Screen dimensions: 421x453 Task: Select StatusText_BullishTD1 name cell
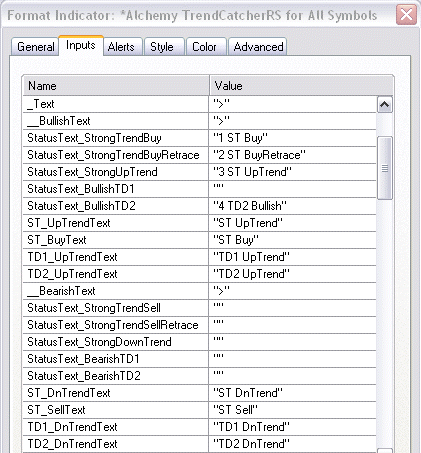coord(116,189)
